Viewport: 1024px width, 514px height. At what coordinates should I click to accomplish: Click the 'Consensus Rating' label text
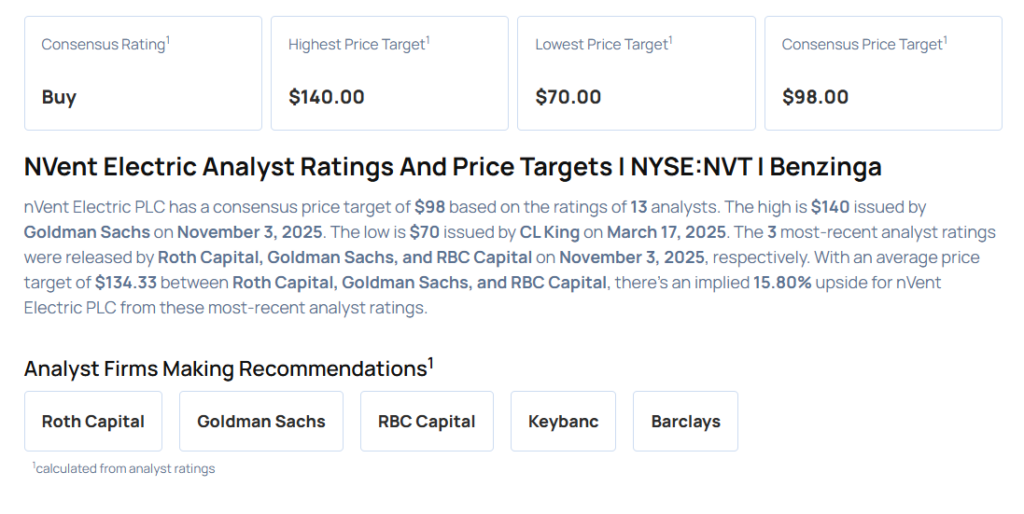[x=103, y=45]
